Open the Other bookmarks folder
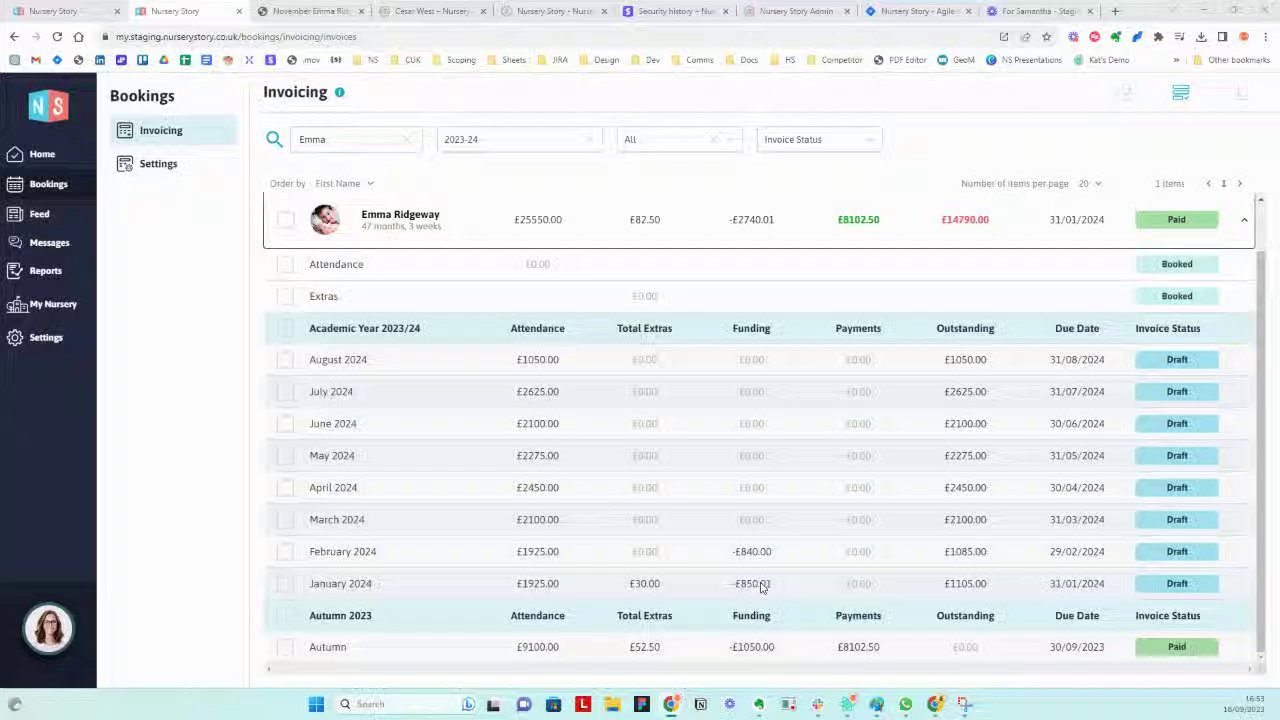 1230,60
